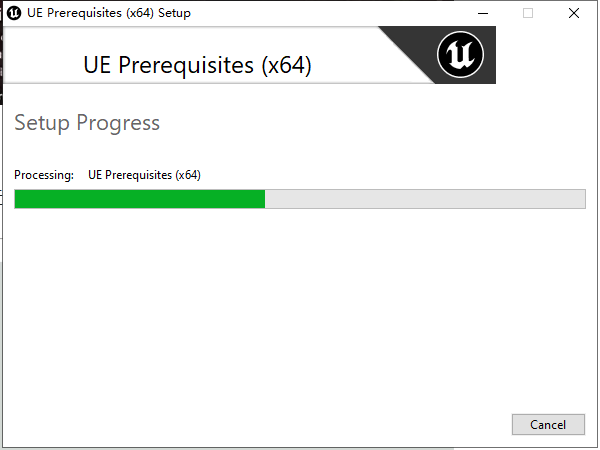
Task: Click the white banner area left of title
Action: pyautogui.click(x=42, y=55)
